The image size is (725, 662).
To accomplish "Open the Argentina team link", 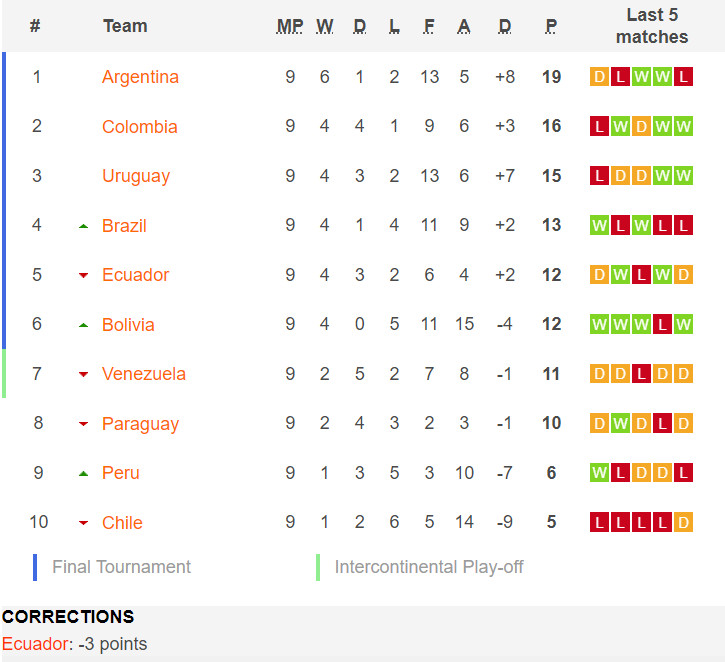I will pyautogui.click(x=140, y=77).
